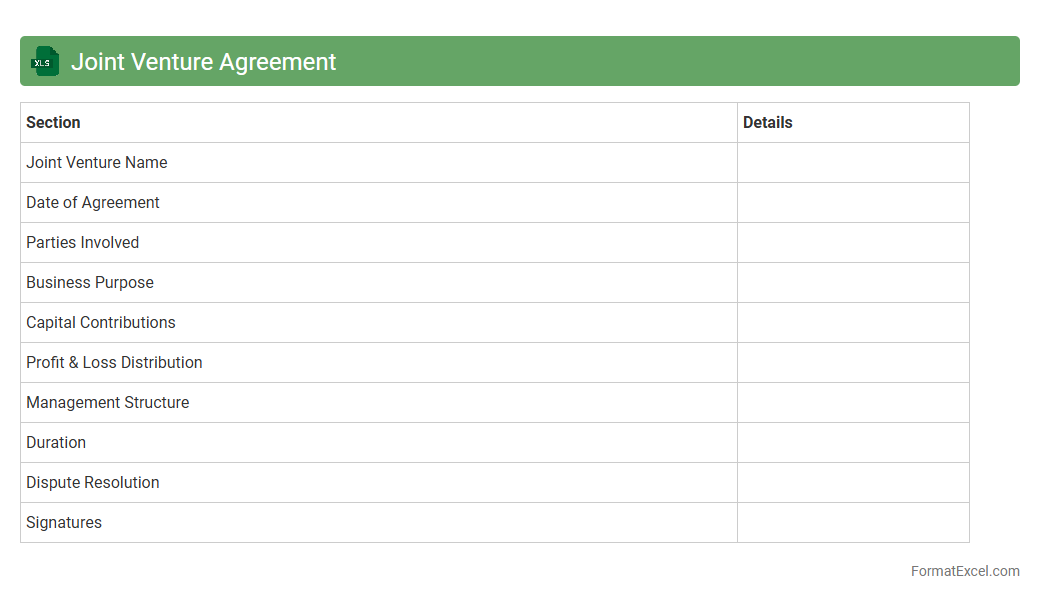Click the Details cell for Business Purpose

853,282
